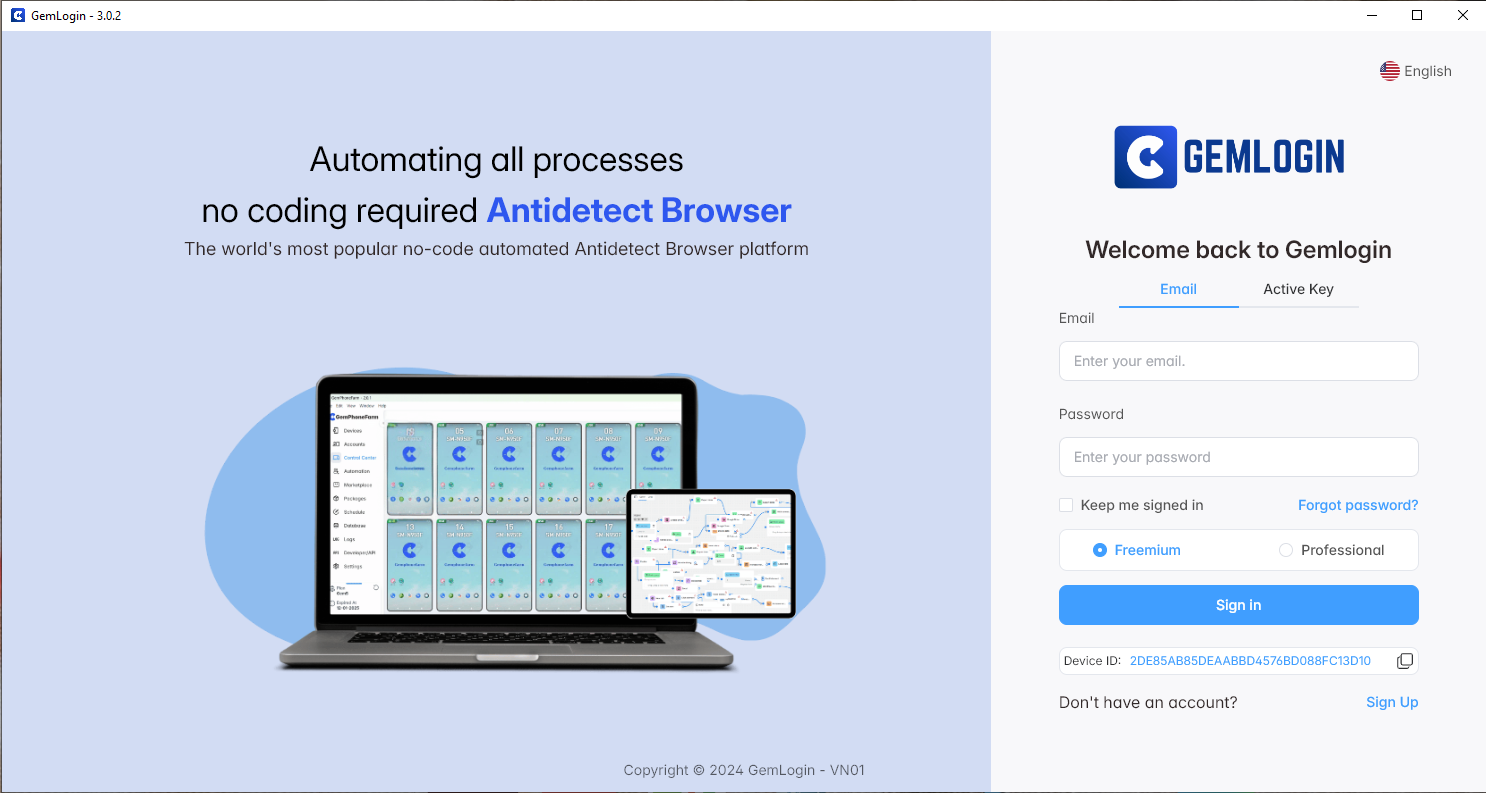Switch to the Active Key tab
Image resolution: width=1486 pixels, height=793 pixels.
pyautogui.click(x=1298, y=289)
